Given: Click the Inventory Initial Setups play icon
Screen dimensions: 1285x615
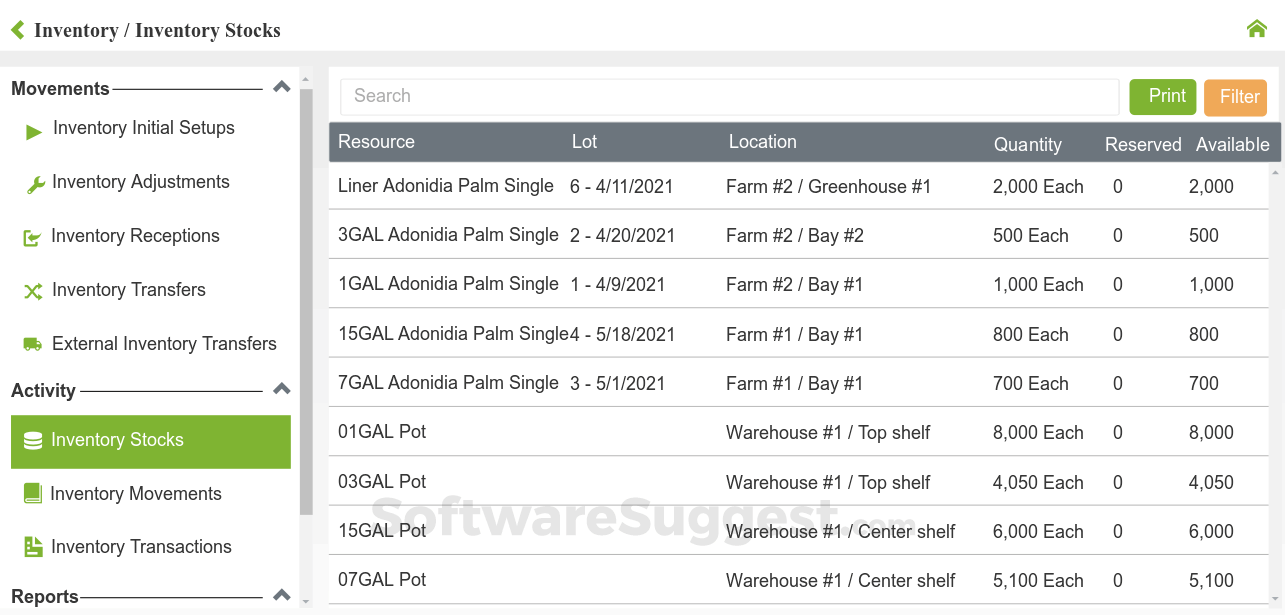Looking at the screenshot, I should [34, 131].
